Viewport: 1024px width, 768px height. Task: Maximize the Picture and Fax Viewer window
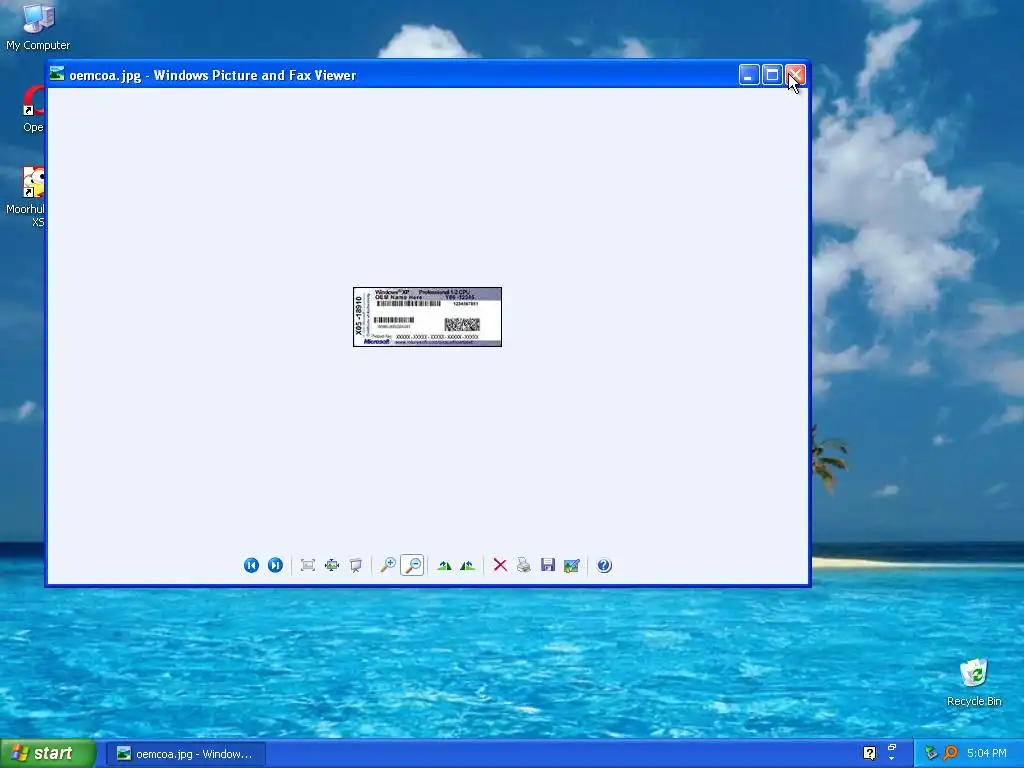click(x=772, y=75)
